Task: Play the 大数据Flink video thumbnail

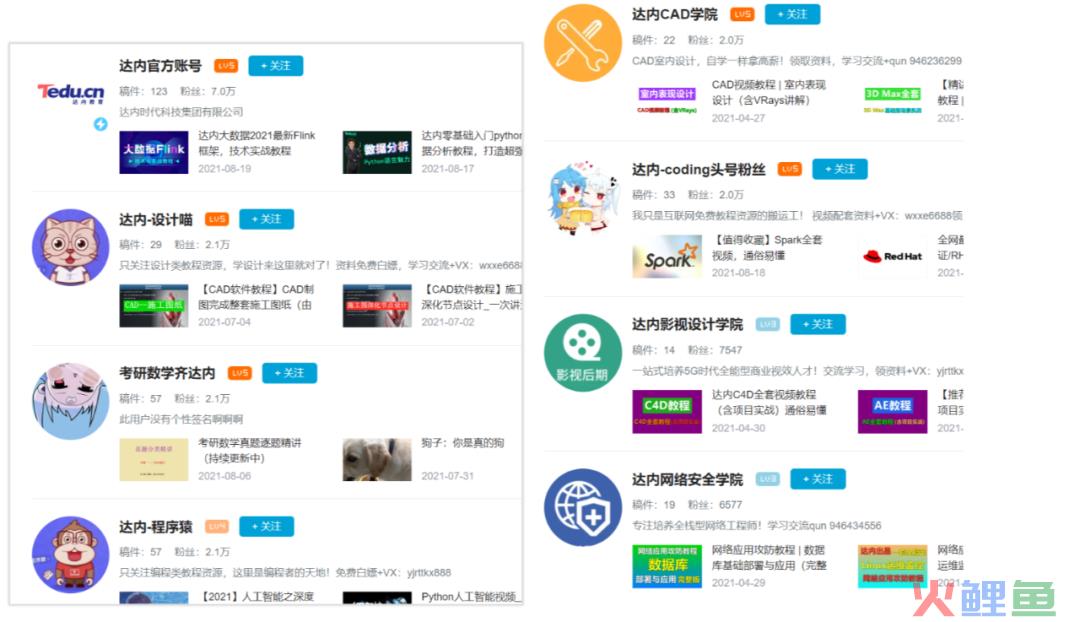Action: click(154, 152)
